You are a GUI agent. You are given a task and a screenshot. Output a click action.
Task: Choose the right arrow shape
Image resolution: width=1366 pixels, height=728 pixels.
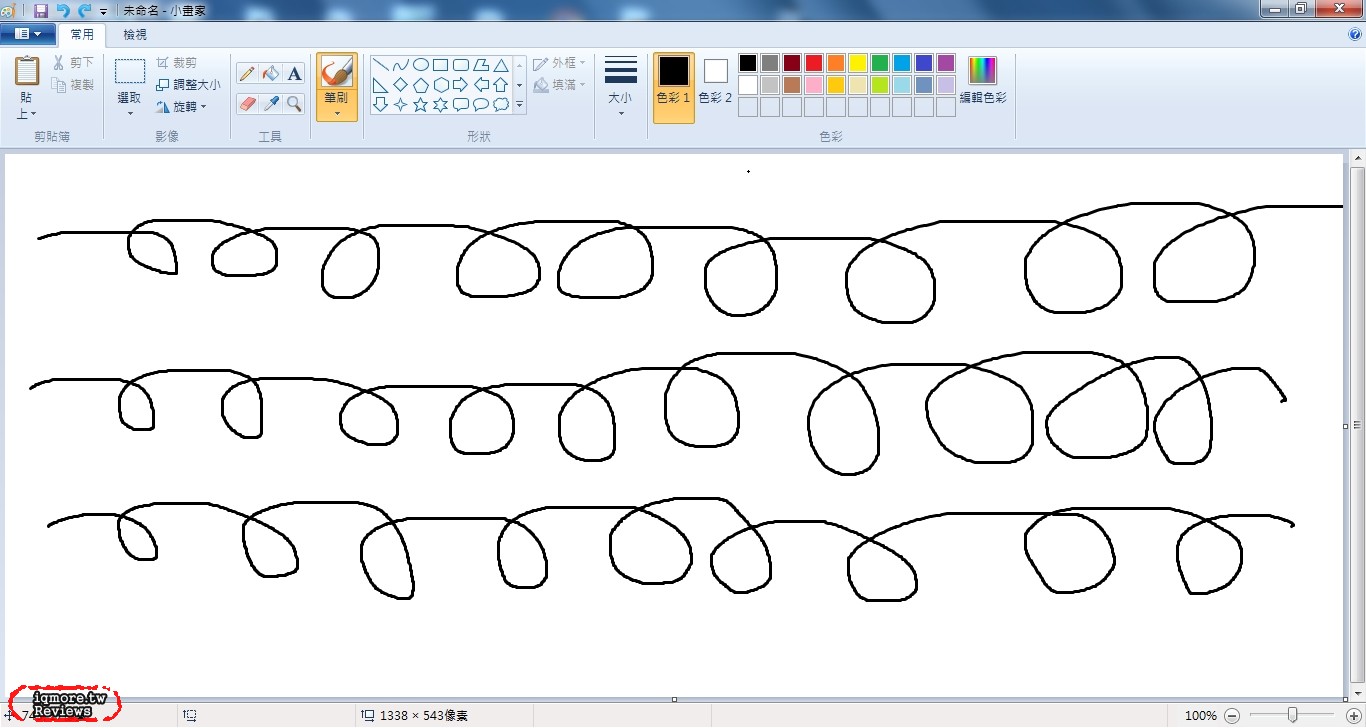(461, 85)
